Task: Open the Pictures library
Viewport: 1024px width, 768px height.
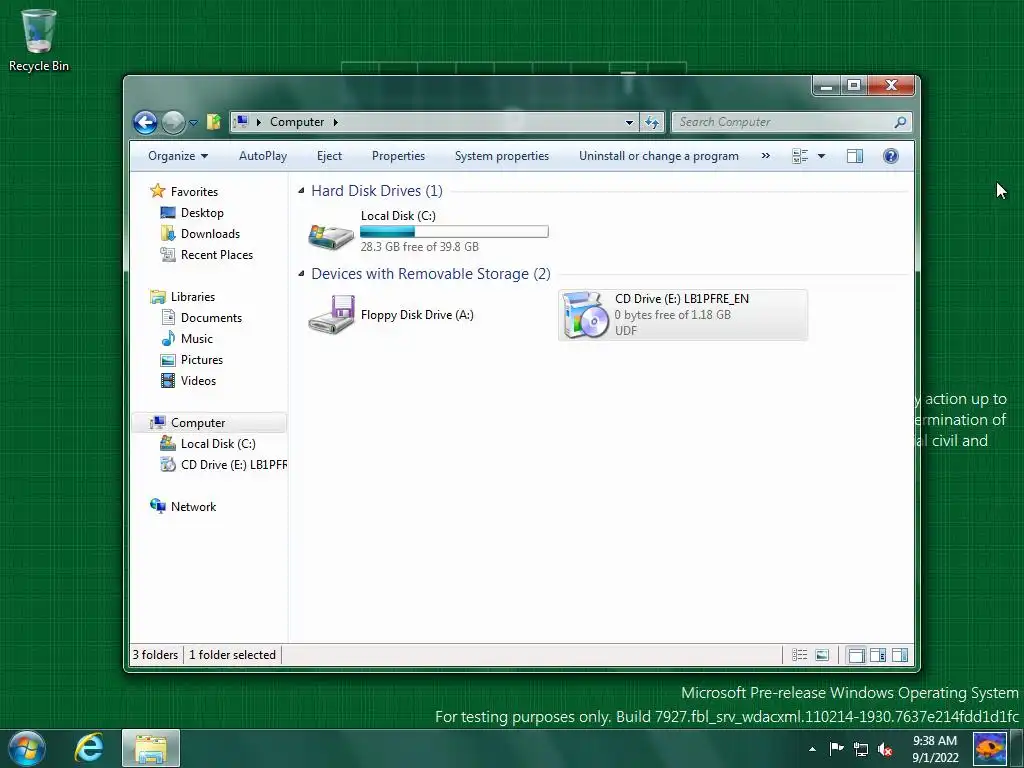Action: pyautogui.click(x=202, y=360)
